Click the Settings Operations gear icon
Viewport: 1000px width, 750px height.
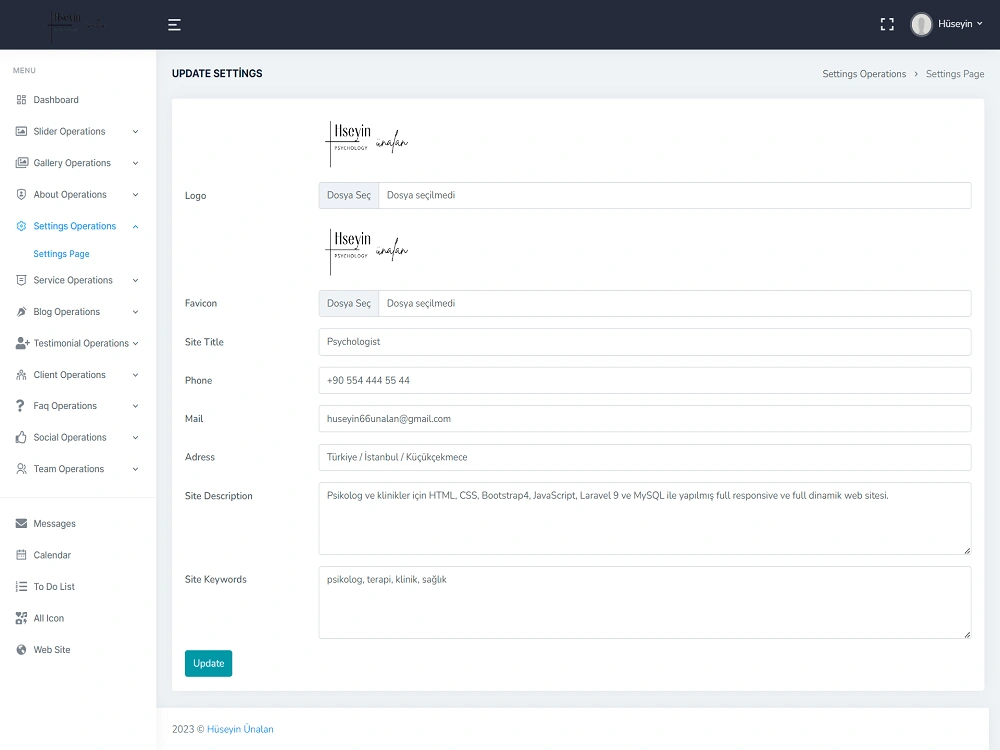pyautogui.click(x=21, y=226)
